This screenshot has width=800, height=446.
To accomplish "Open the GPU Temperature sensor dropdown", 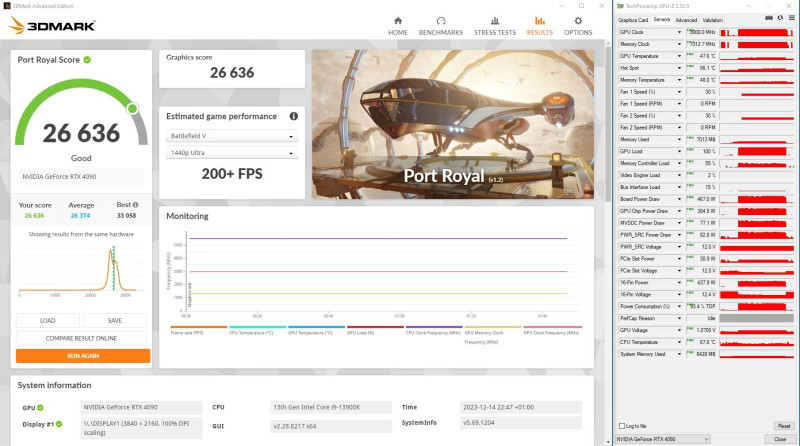I will [679, 56].
